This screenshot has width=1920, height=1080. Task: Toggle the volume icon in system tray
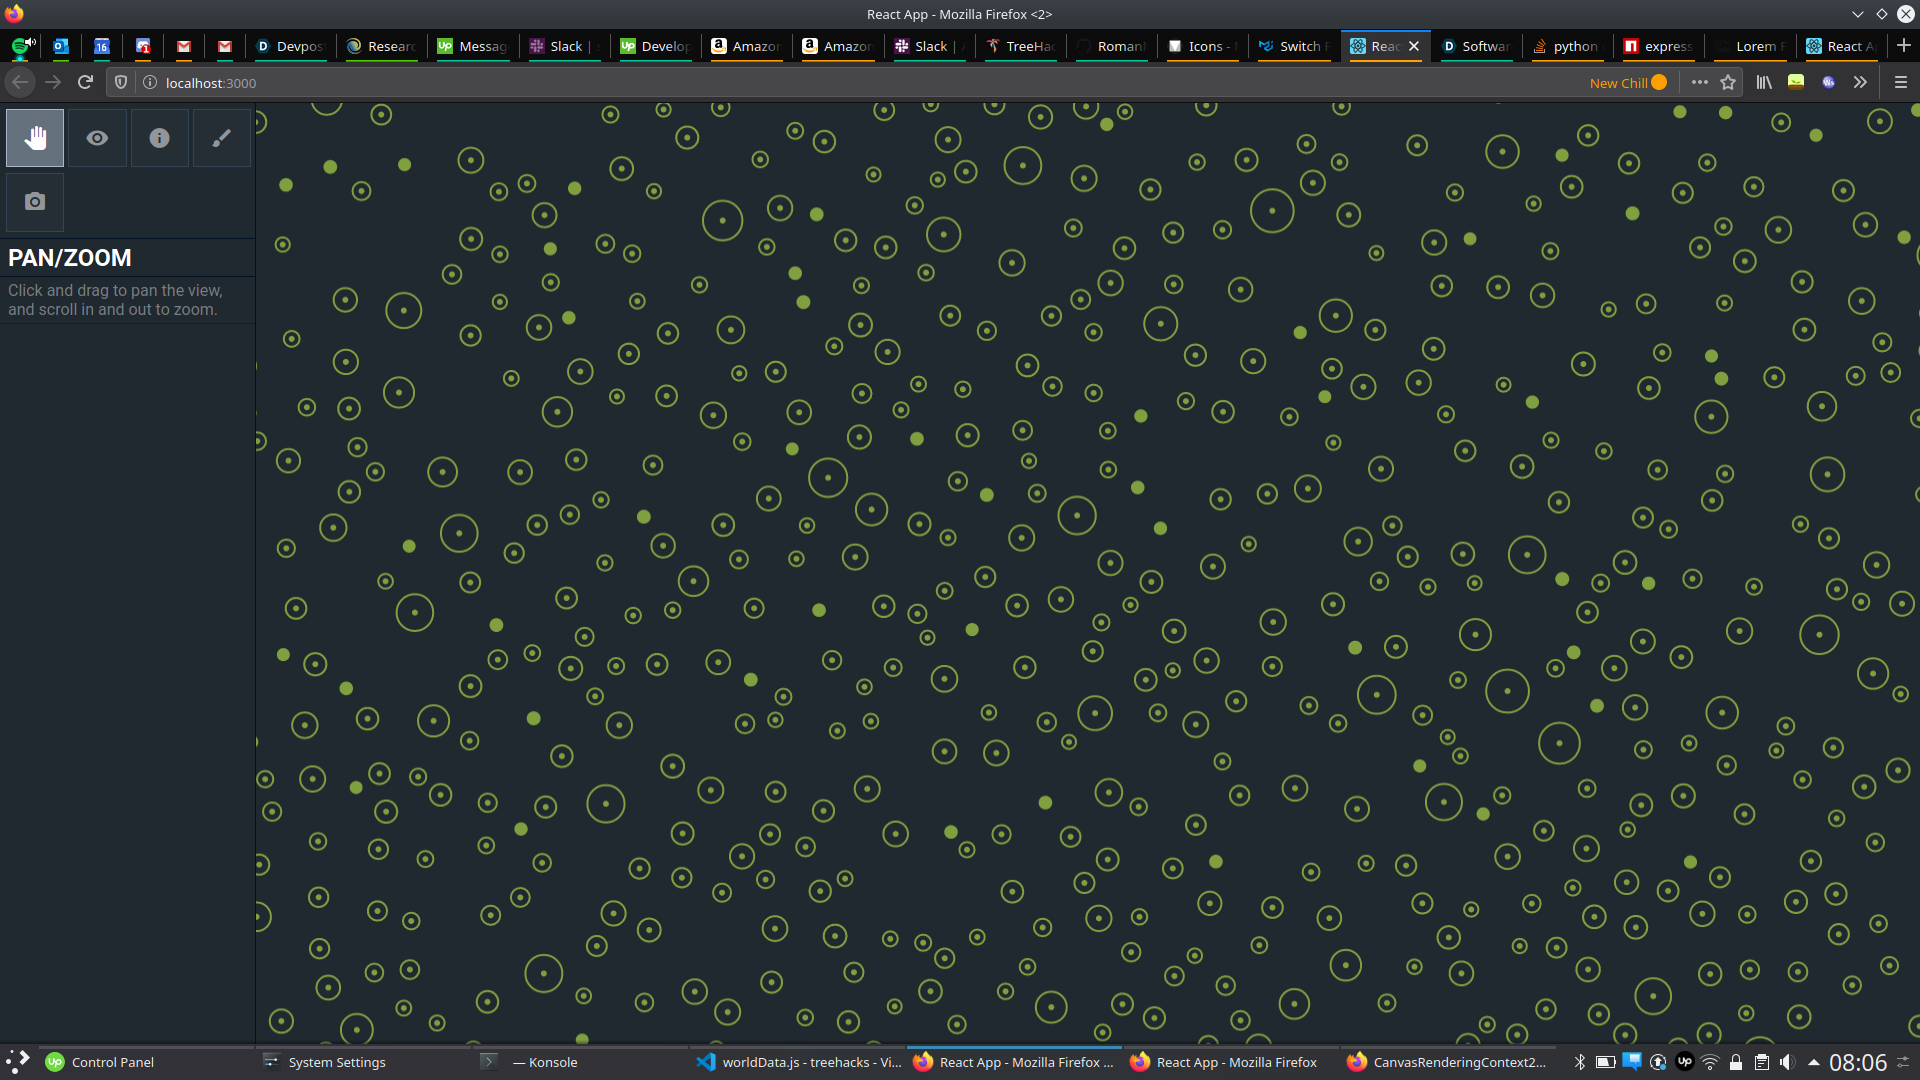[1787, 1062]
